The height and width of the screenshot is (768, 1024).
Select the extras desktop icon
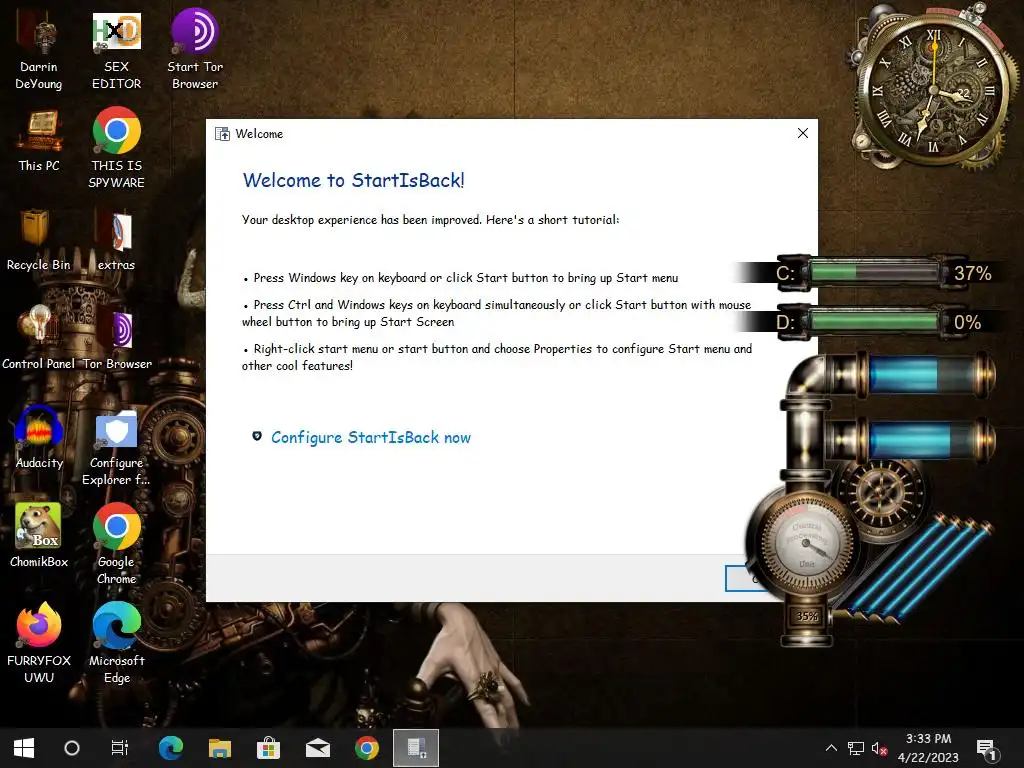pyautogui.click(x=116, y=240)
